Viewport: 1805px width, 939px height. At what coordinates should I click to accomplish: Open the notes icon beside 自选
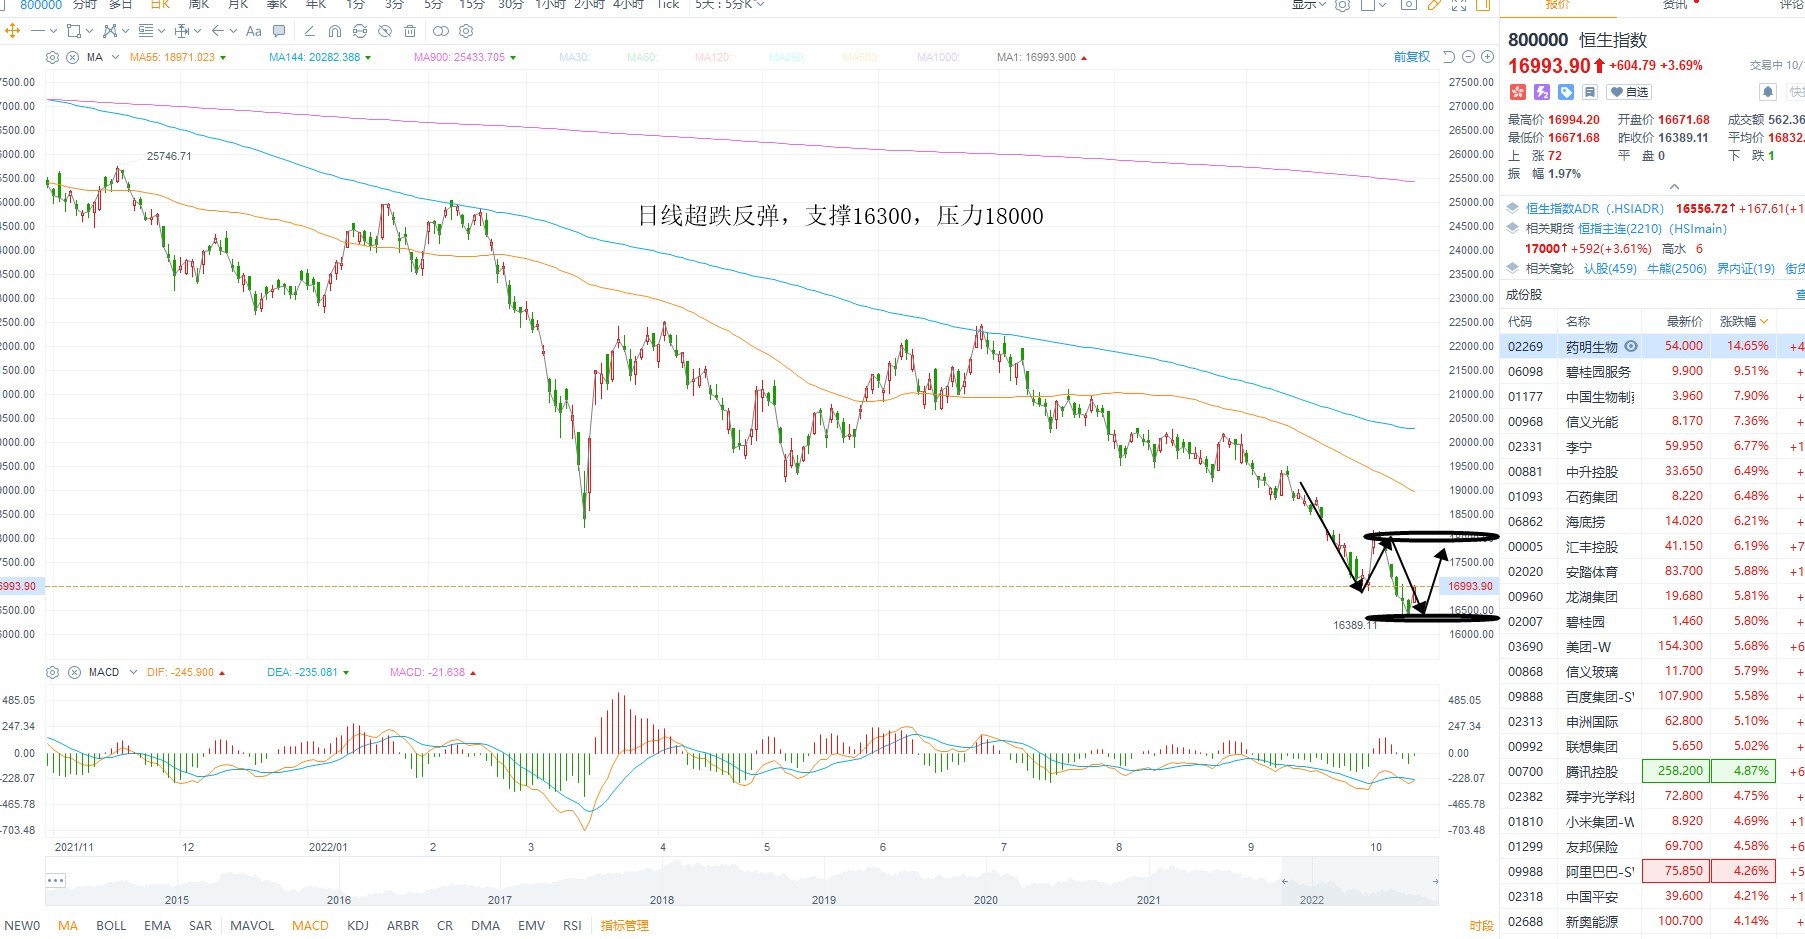1589,92
